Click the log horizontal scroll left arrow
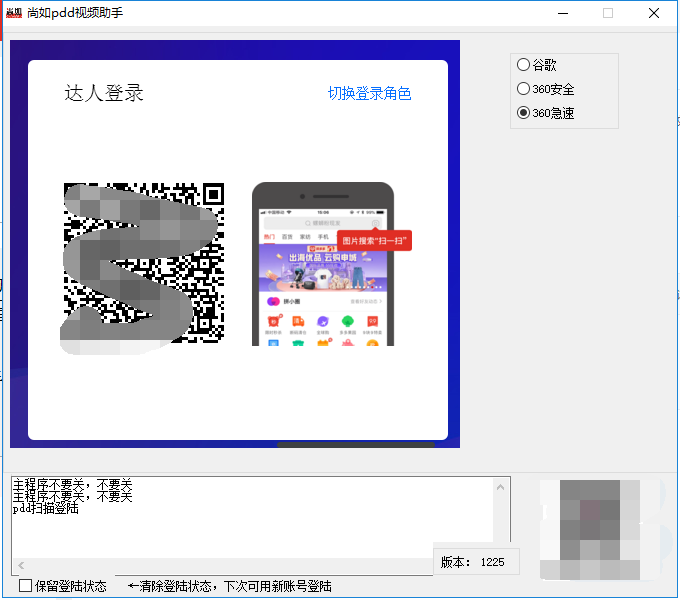This screenshot has height=600, width=680. coord(21,565)
